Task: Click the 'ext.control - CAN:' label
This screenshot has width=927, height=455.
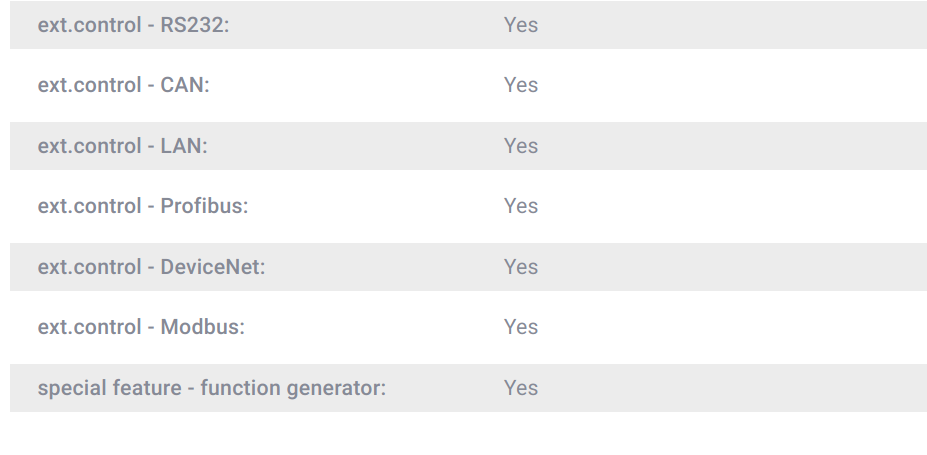Action: click(x=123, y=85)
